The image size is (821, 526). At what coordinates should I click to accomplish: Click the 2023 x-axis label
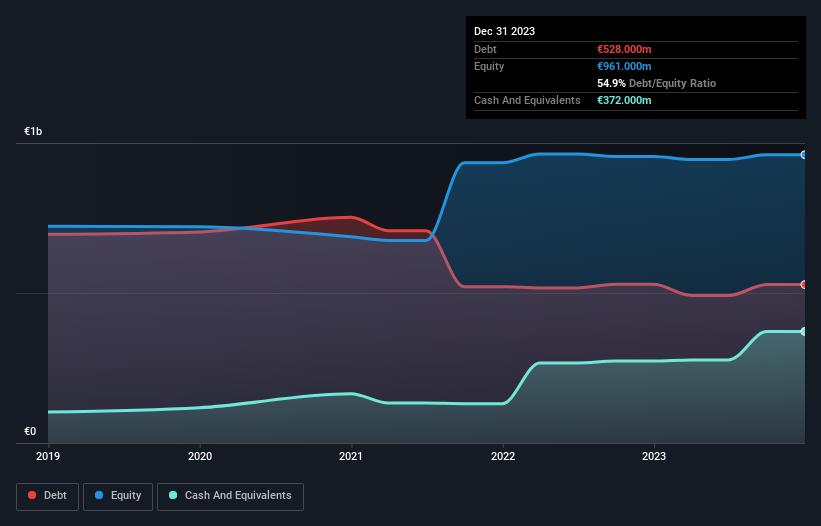click(x=654, y=456)
